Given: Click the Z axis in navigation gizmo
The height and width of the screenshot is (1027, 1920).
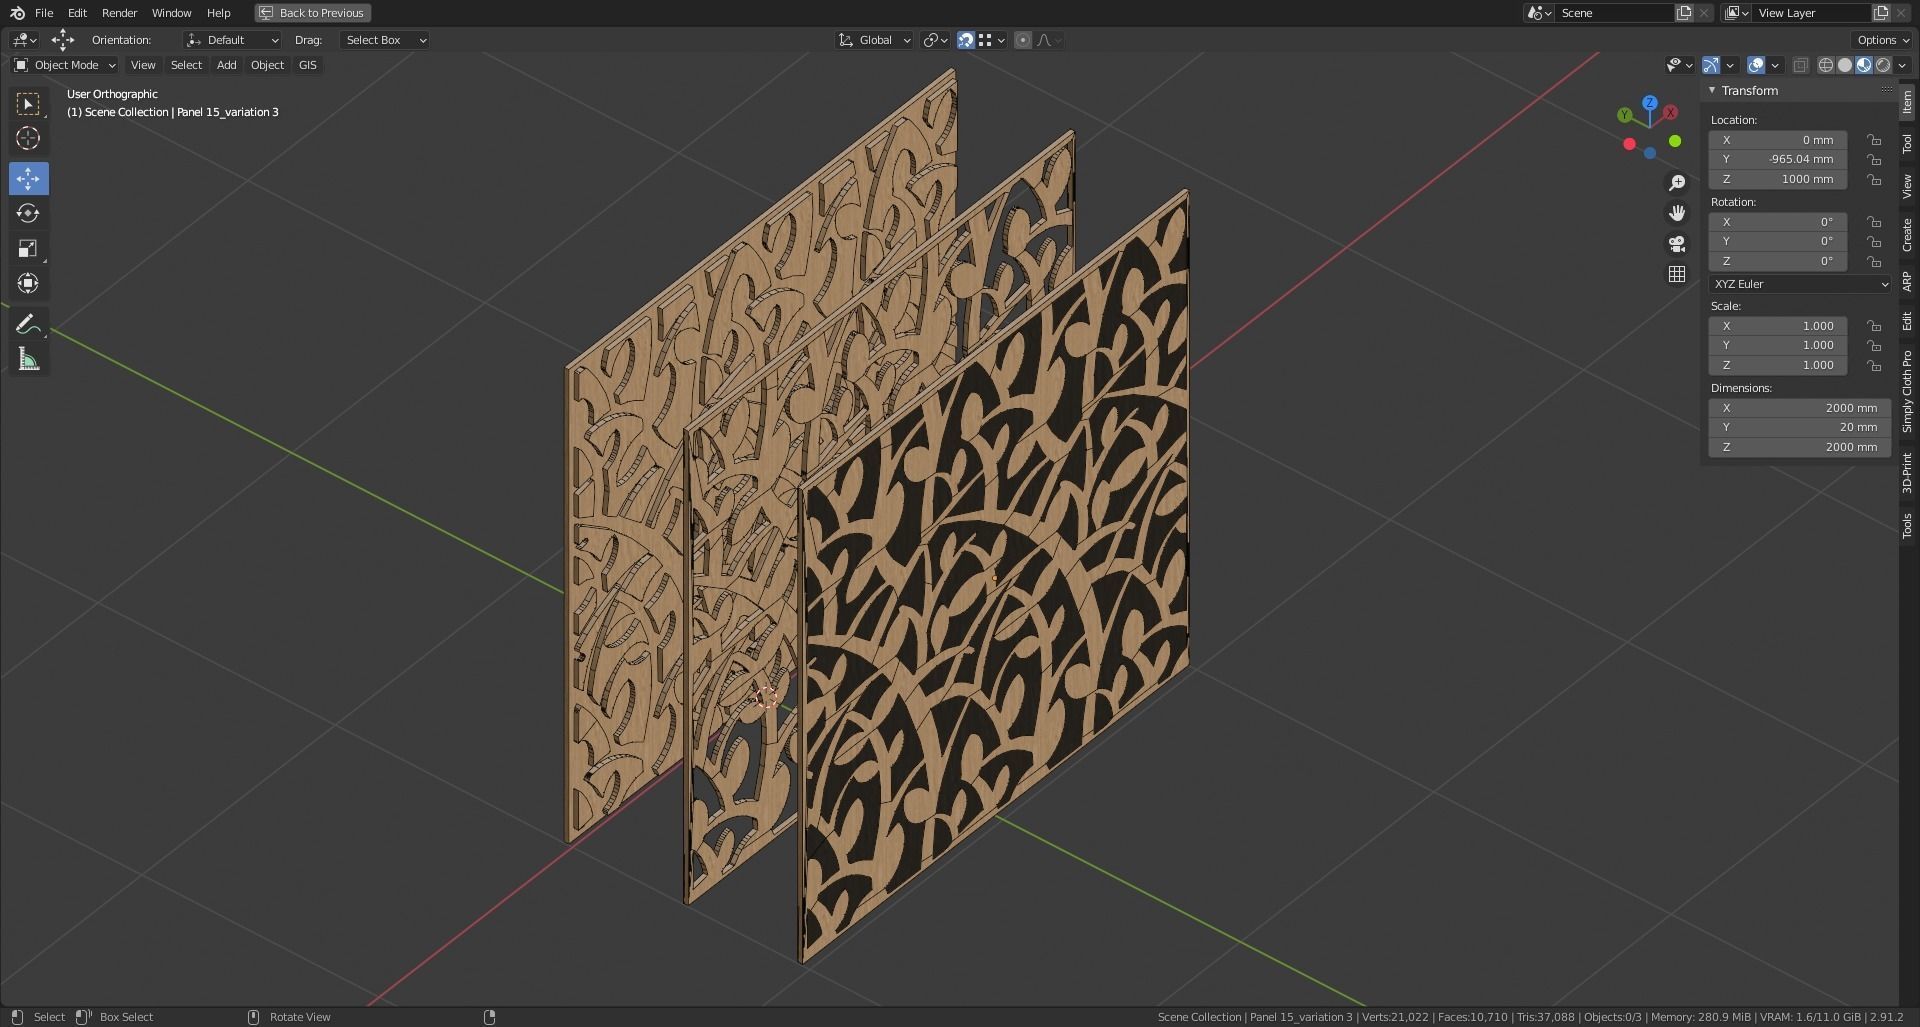Looking at the screenshot, I should click(1650, 103).
